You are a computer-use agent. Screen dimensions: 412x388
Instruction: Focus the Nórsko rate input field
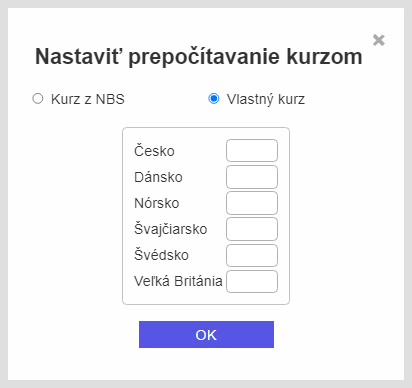[252, 203]
